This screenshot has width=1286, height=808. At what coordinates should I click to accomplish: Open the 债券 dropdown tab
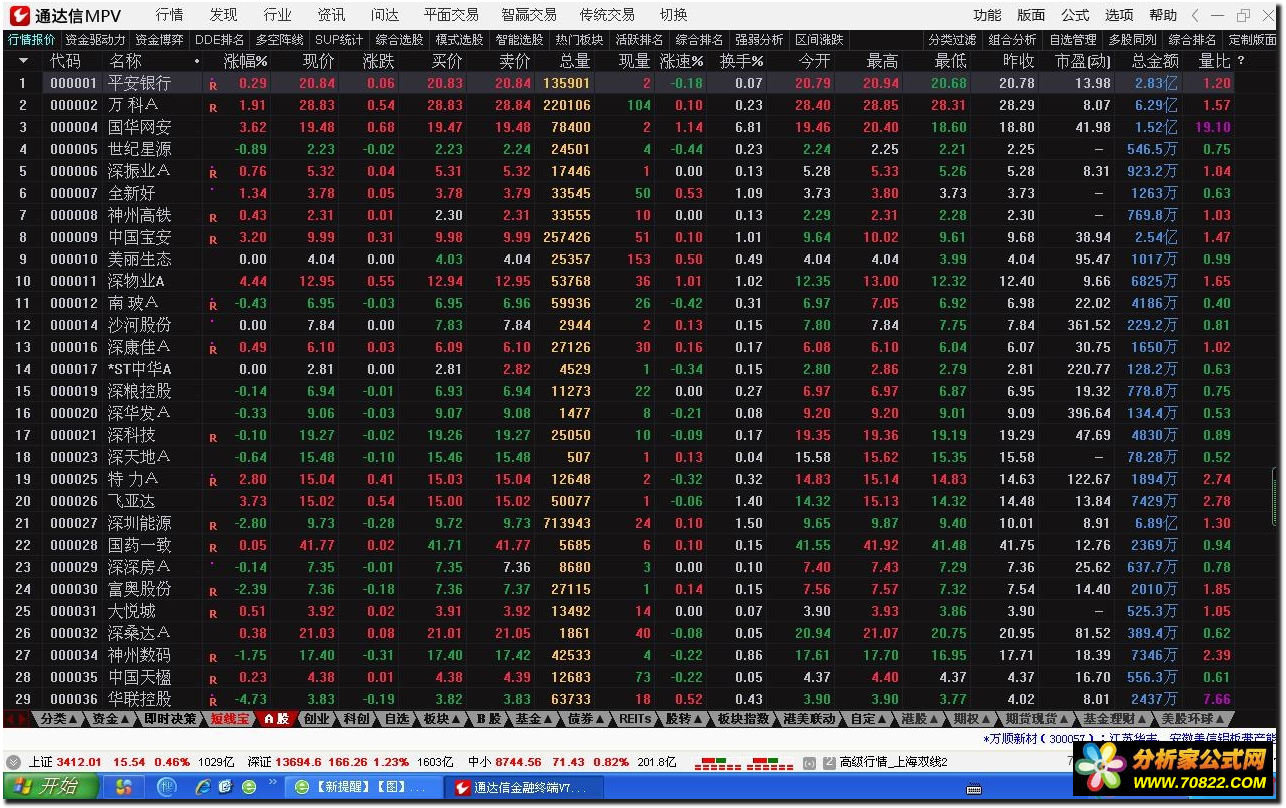pyautogui.click(x=587, y=719)
